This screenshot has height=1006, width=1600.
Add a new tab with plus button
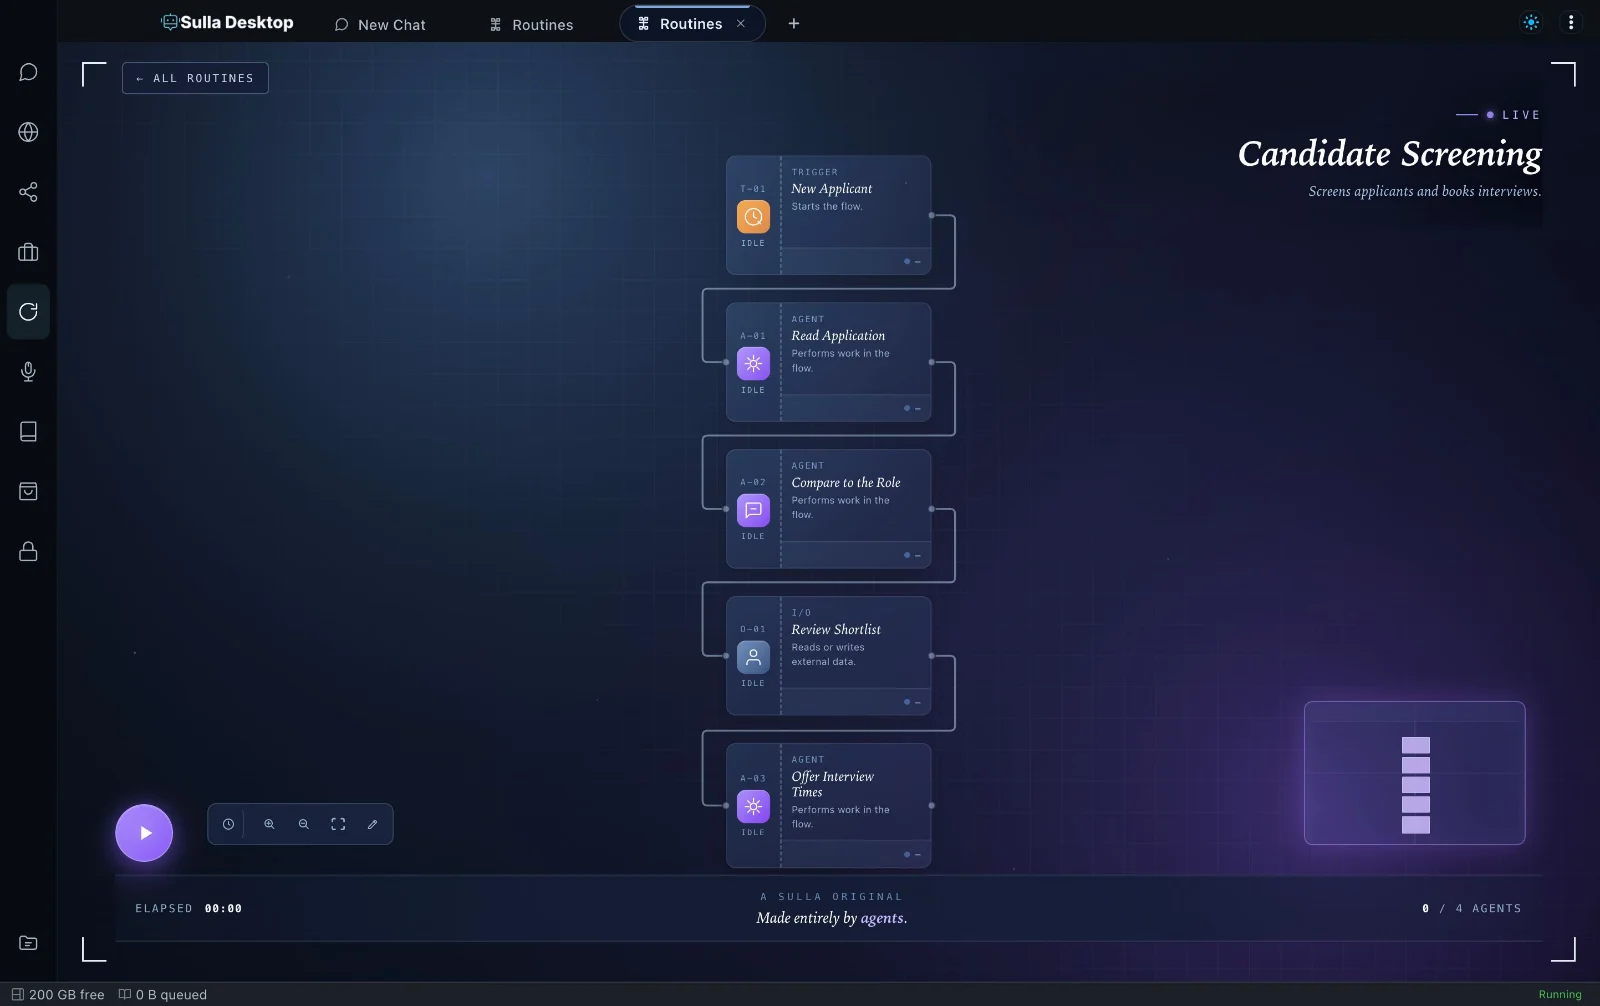point(794,24)
